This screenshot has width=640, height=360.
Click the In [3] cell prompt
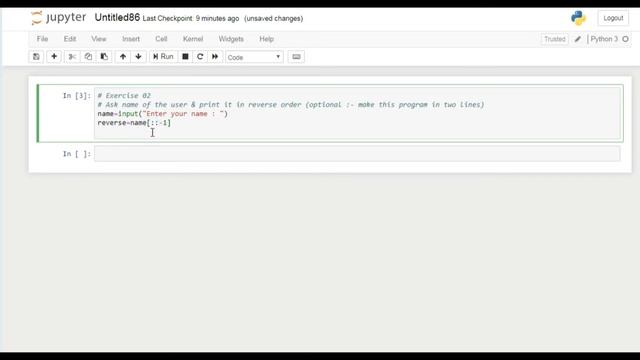[77, 96]
